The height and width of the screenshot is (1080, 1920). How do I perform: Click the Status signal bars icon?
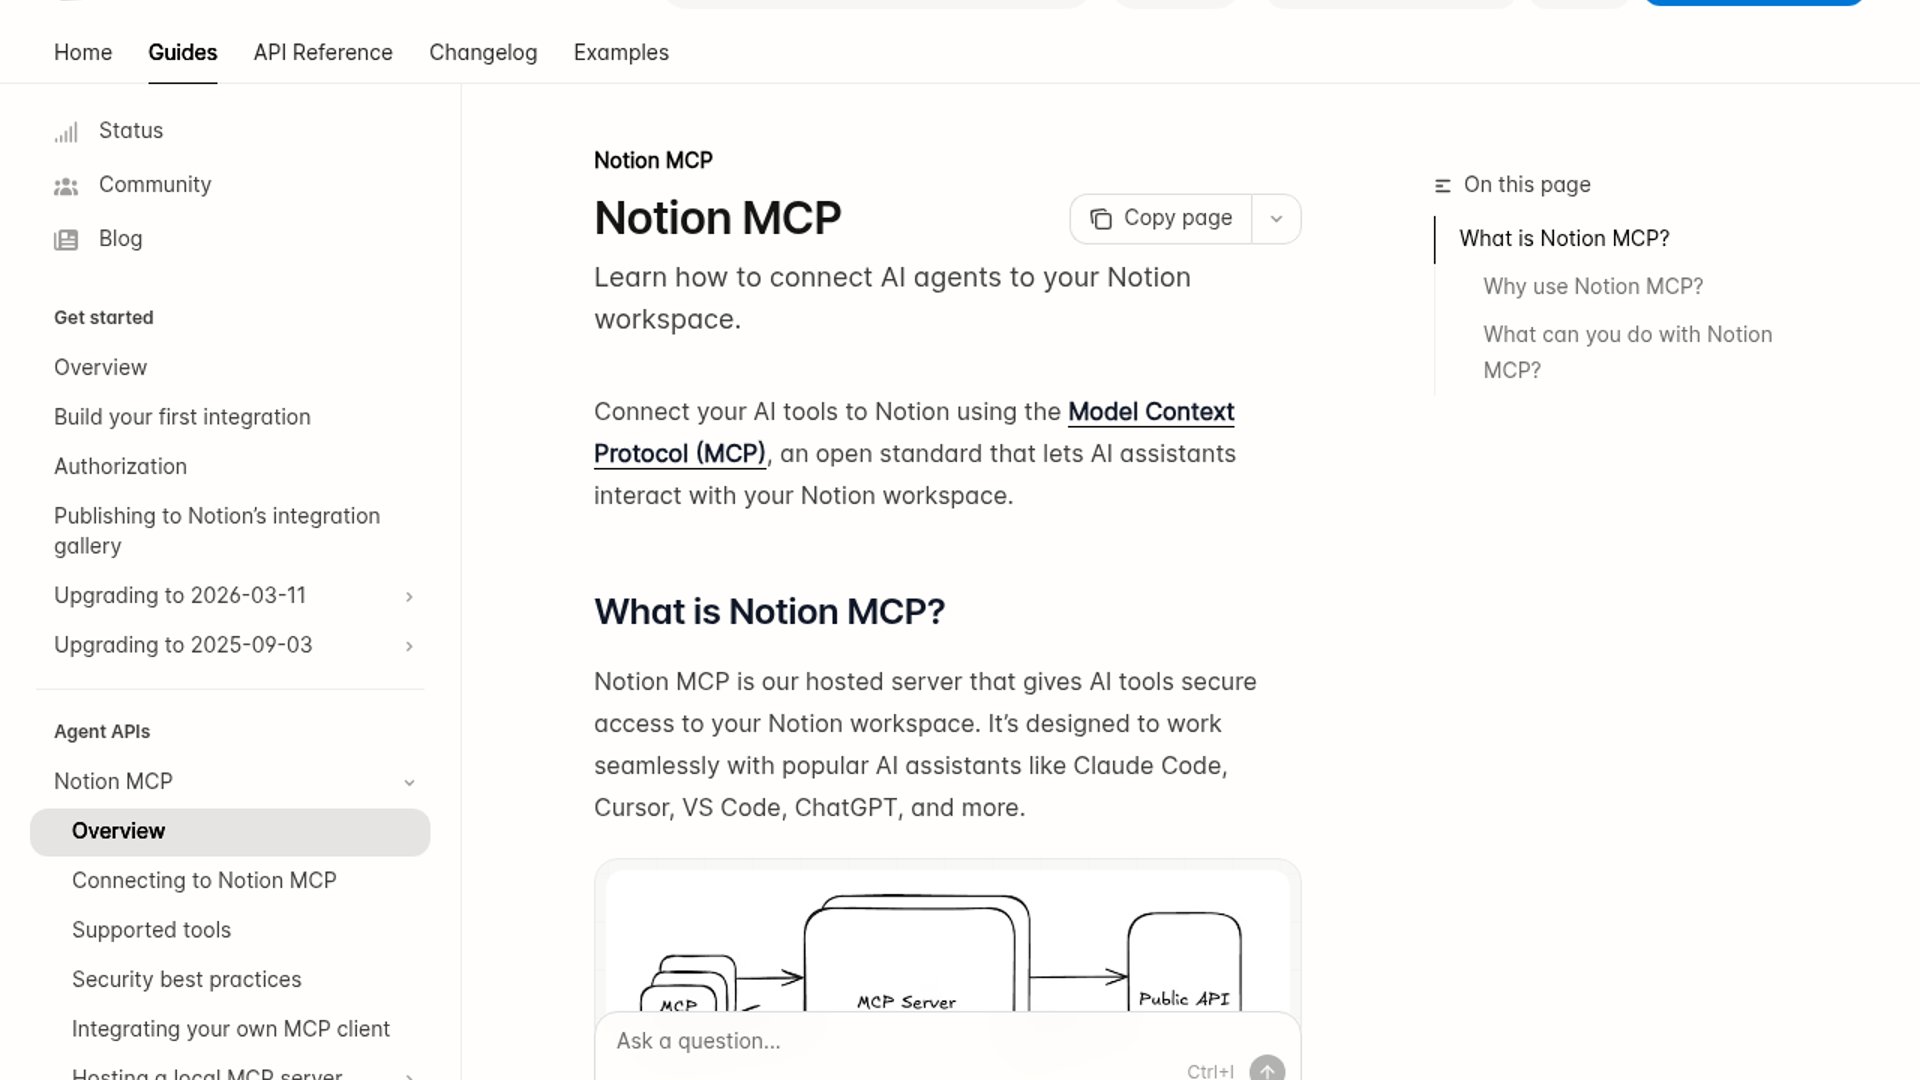click(x=66, y=132)
